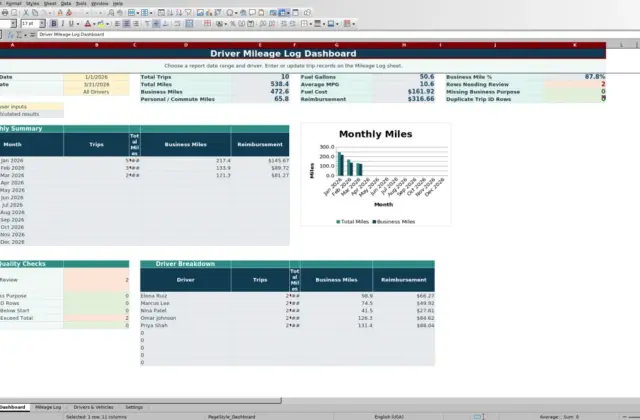This screenshot has width=640, height=420.
Task: Click the Font Color red A swatch
Action: pos(87,24)
